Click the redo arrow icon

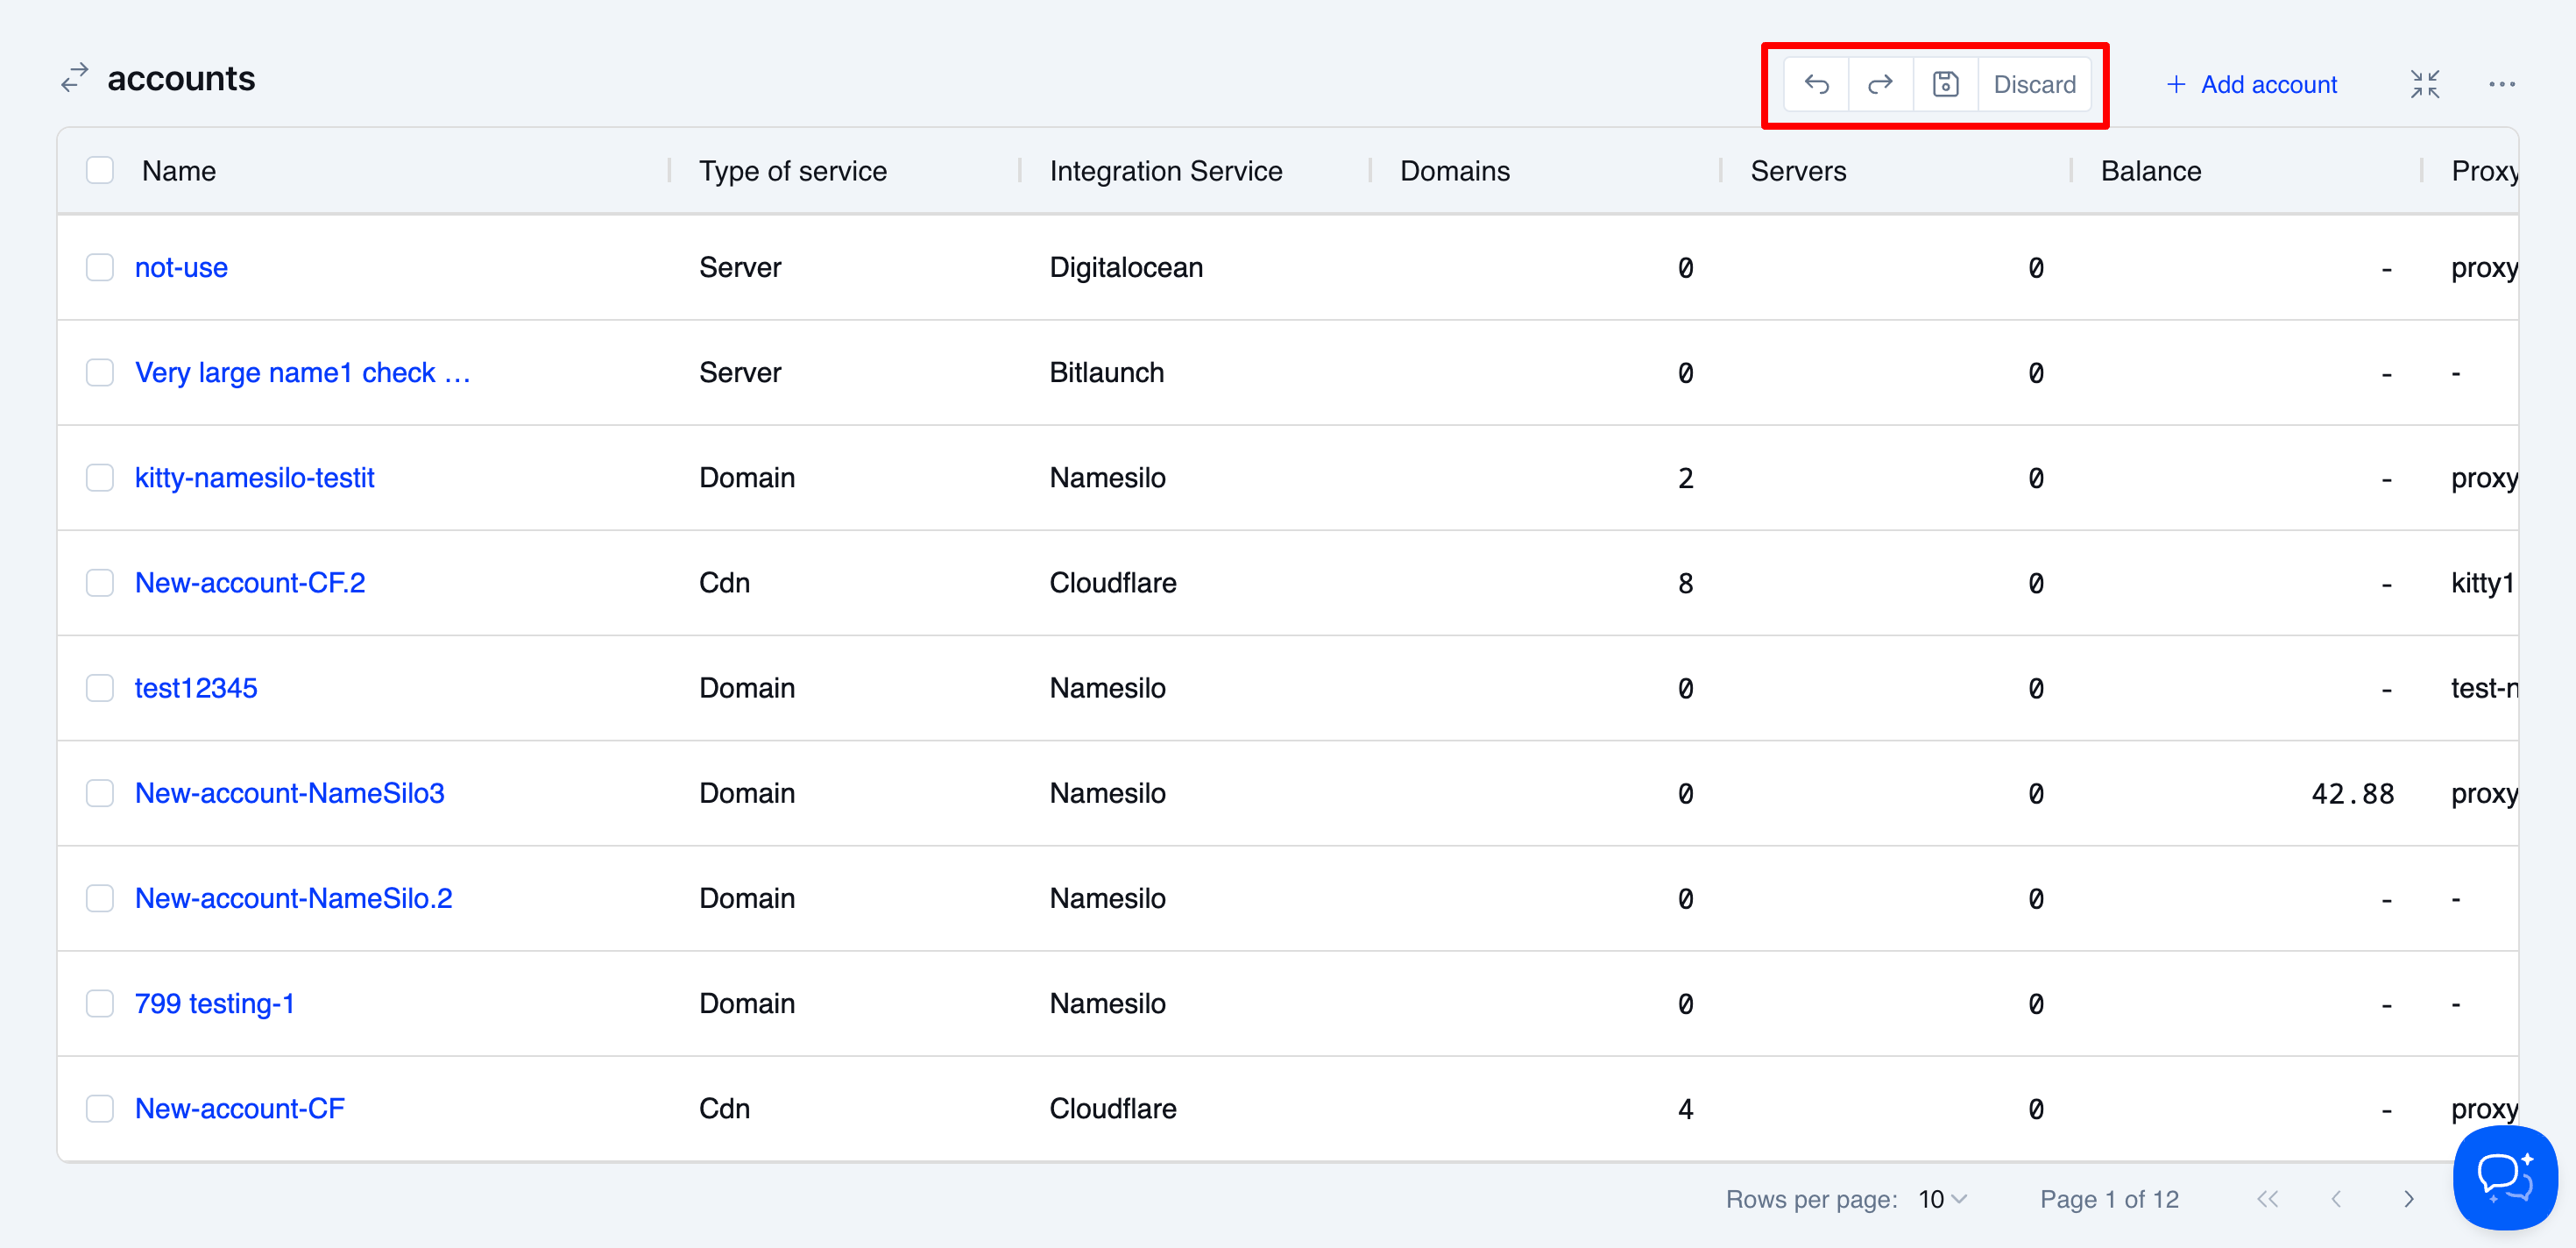pyautogui.click(x=1880, y=85)
